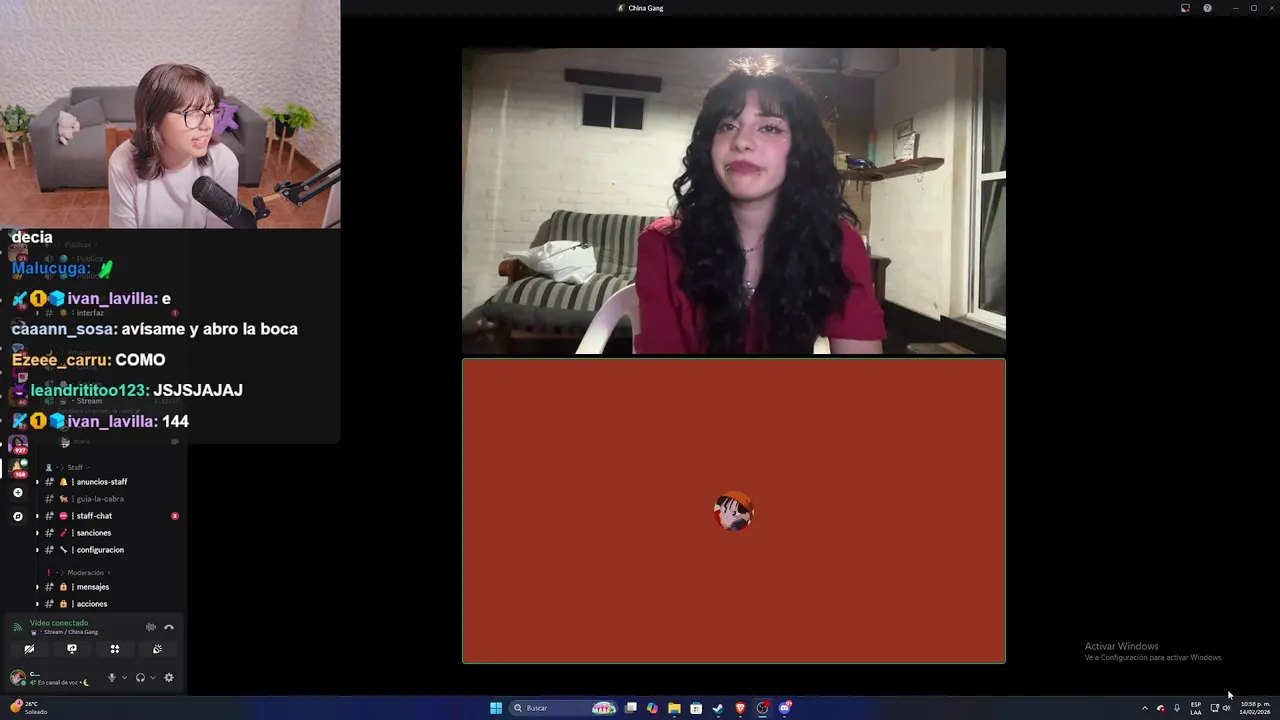Click the China Gang title text
The image size is (1280, 720).
(646, 8)
